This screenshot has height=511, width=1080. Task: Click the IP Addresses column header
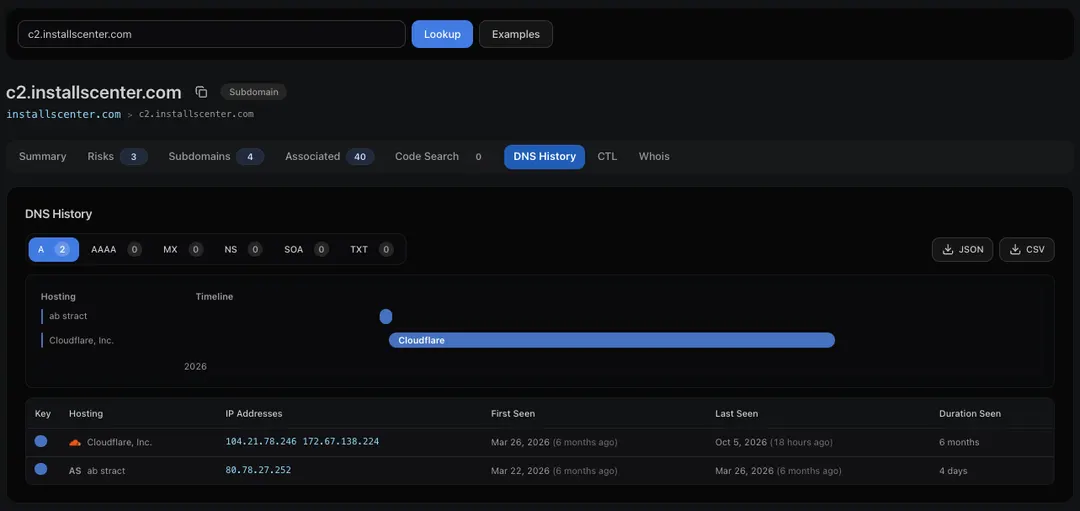pos(253,413)
